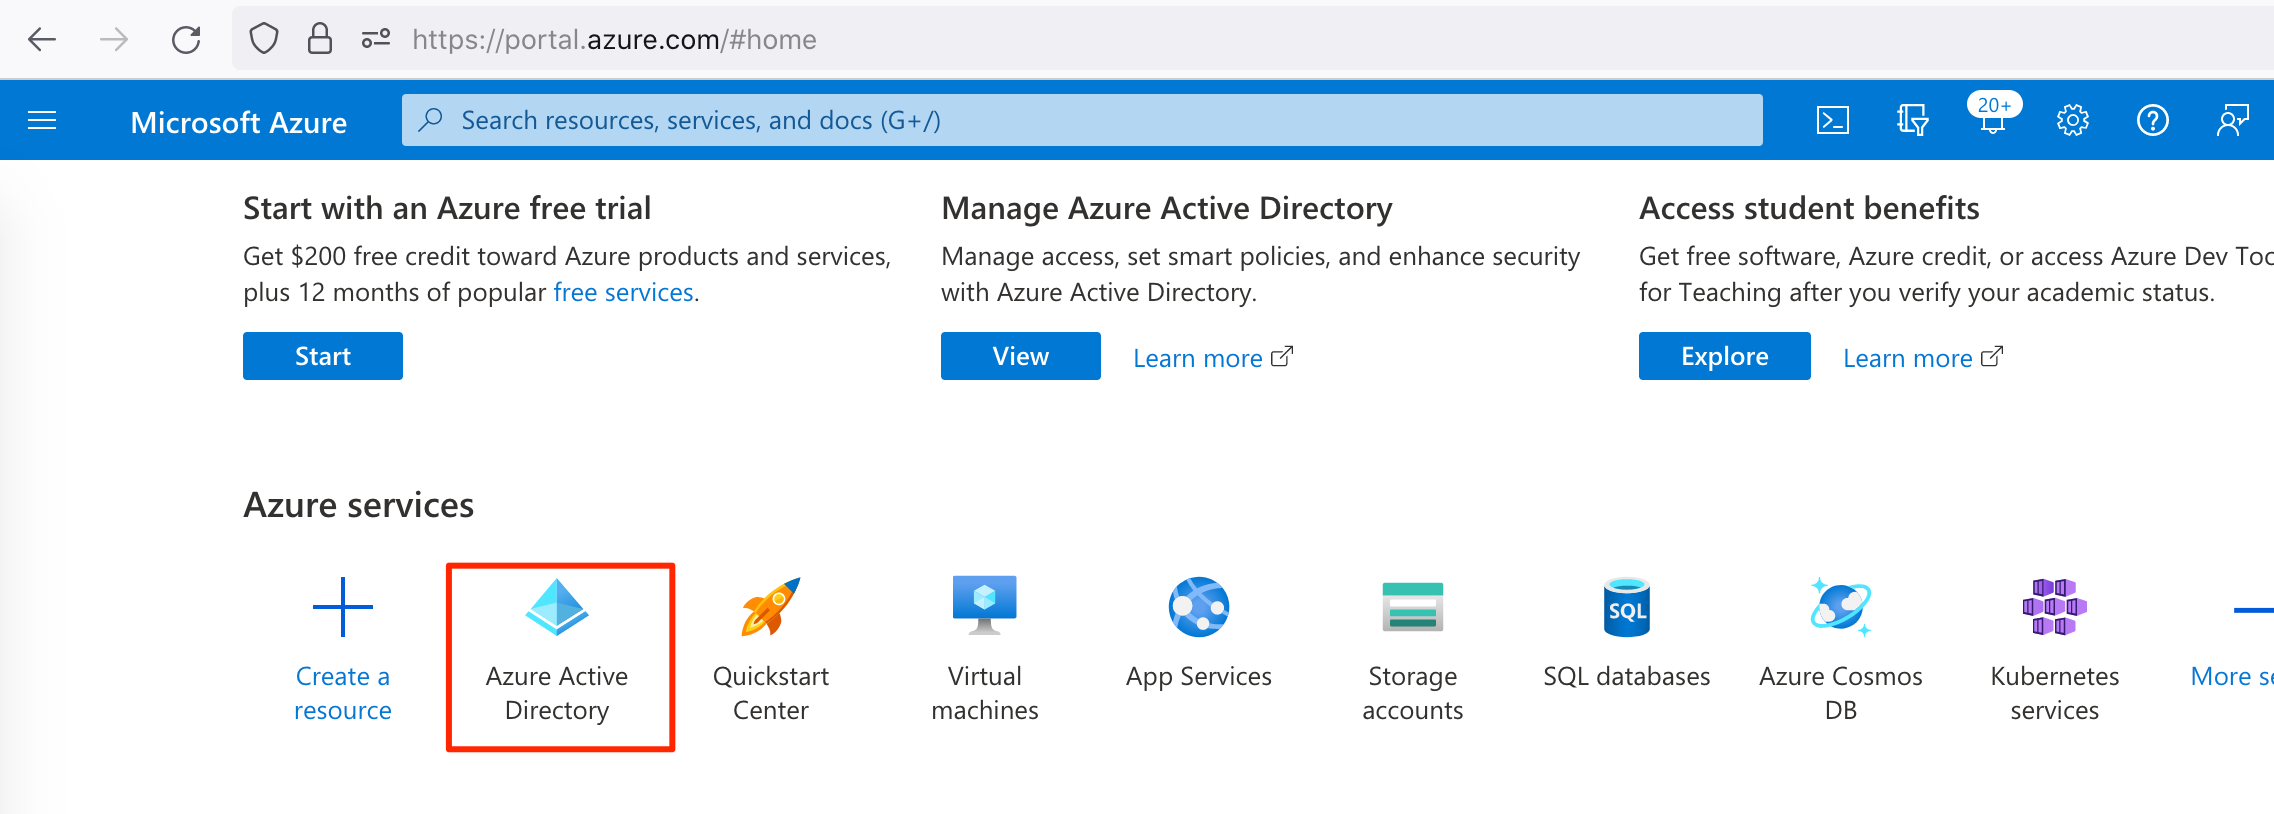Viewport: 2274px width, 814px height.
Task: Click Start for the Azure free trial
Action: coord(323,356)
